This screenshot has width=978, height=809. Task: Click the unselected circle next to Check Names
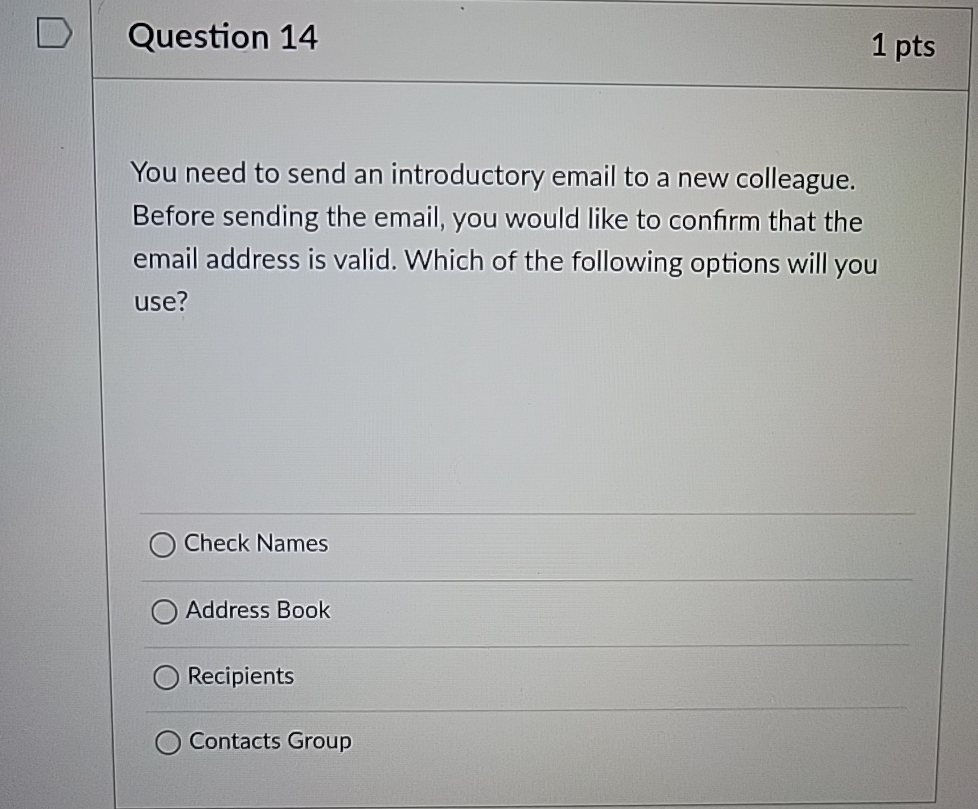coord(163,545)
